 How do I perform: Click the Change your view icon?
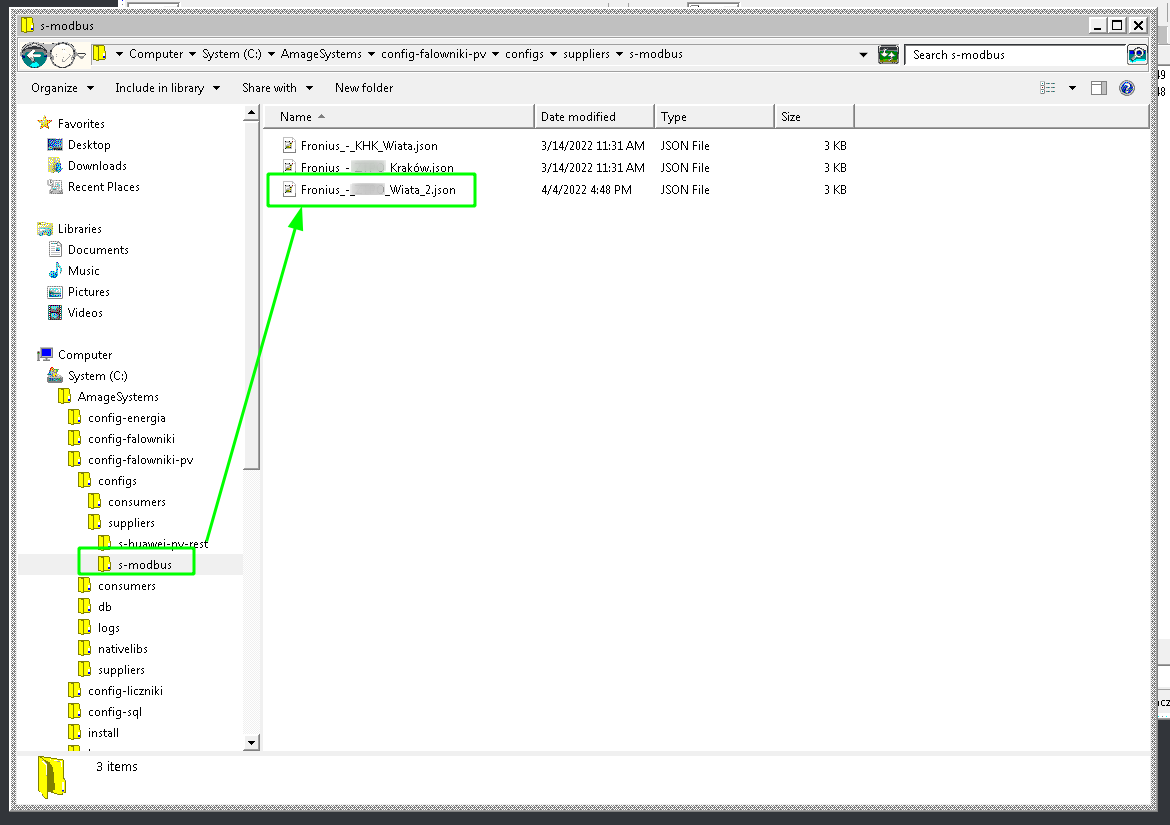[1048, 88]
